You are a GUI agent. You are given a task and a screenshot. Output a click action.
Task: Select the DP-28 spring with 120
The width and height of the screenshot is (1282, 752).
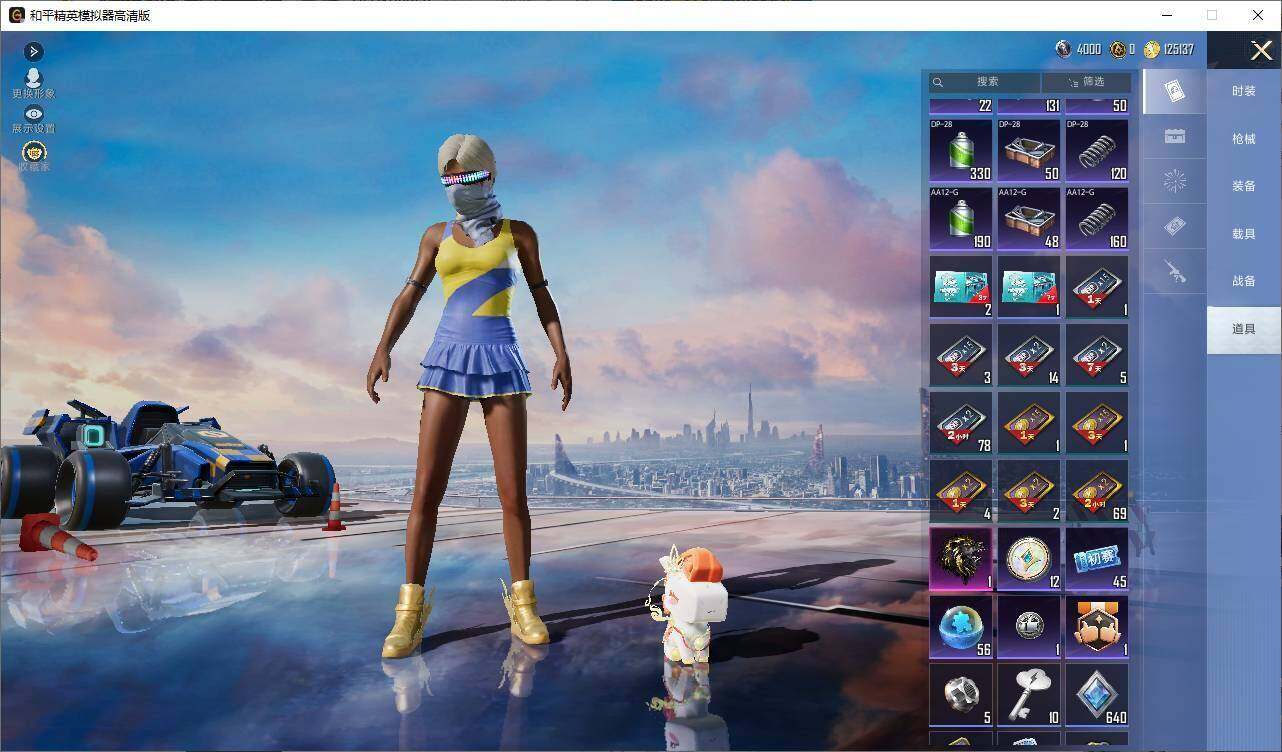tap(1097, 150)
